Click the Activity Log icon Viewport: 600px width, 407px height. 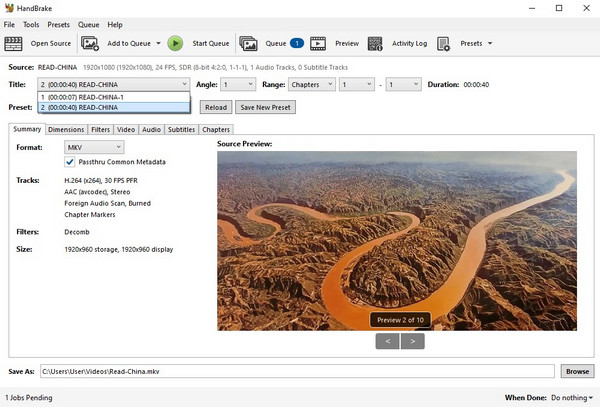375,44
